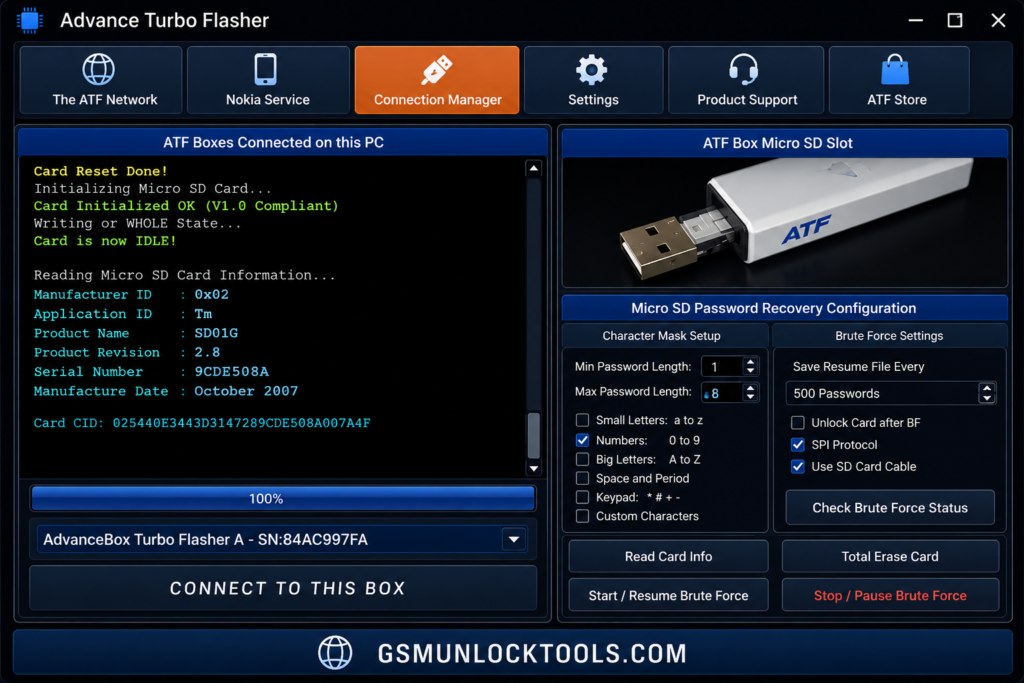Image resolution: width=1024 pixels, height=683 pixels.
Task: Click CONNECT TO THIS BOX button
Action: (x=283, y=588)
